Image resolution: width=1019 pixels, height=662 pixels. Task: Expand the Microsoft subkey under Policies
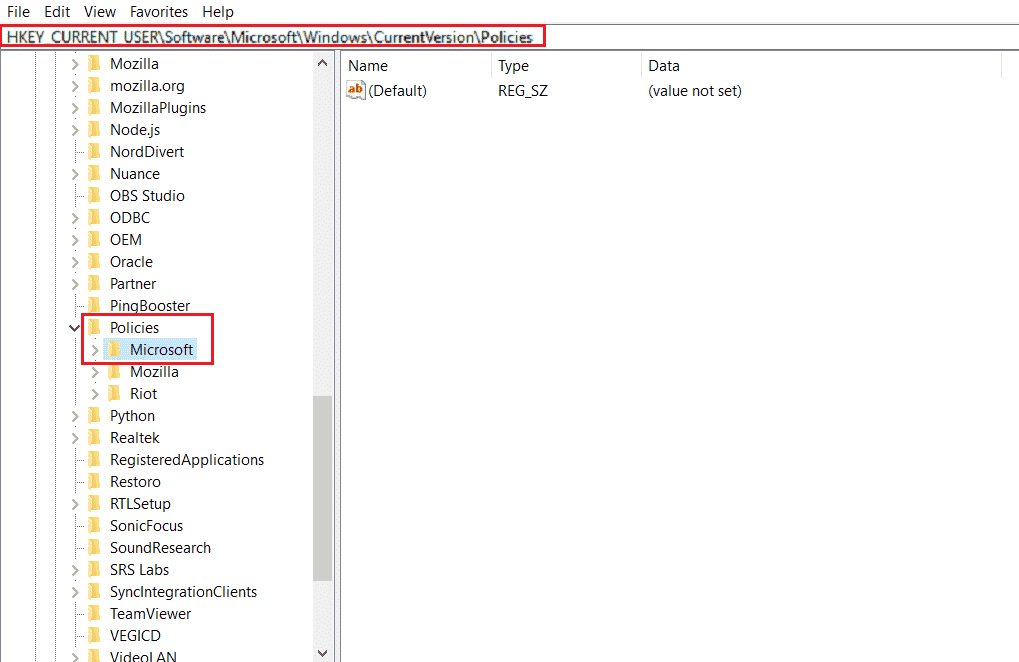pos(95,350)
